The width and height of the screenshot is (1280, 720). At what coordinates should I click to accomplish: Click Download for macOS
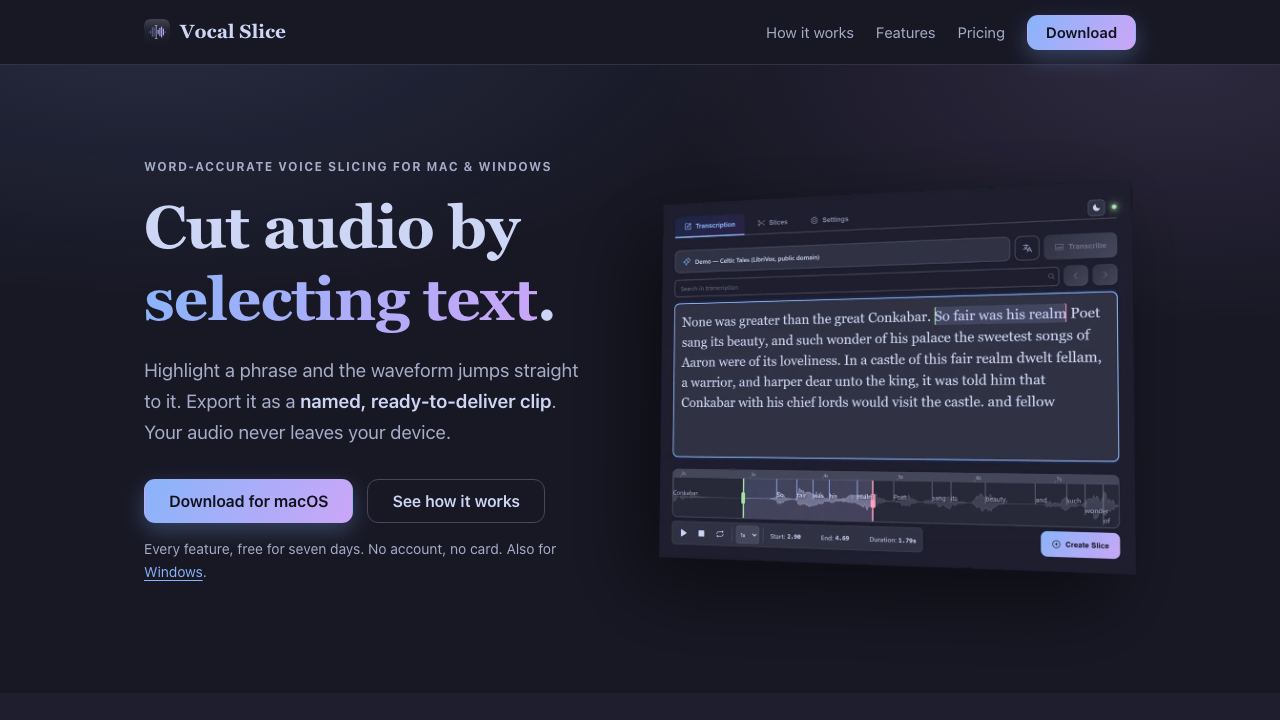tap(248, 501)
